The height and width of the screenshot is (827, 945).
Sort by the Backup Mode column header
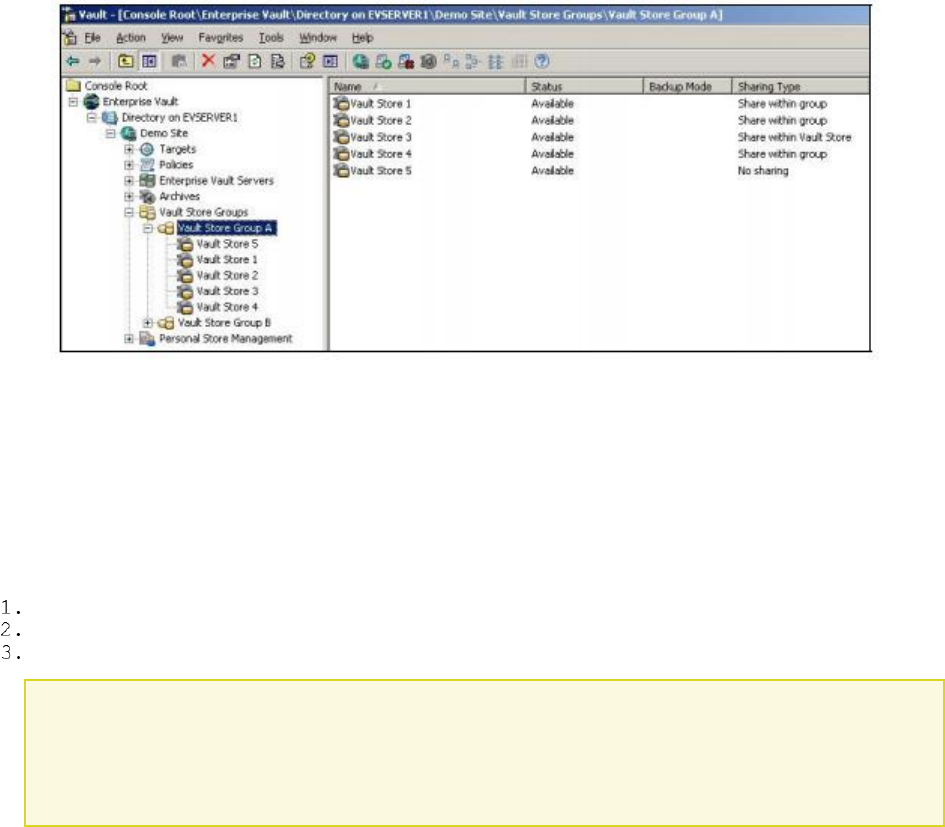coord(687,86)
